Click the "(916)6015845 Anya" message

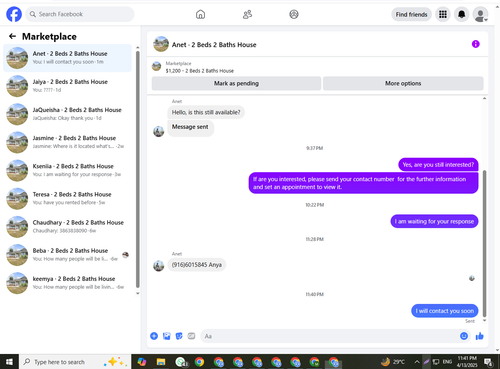click(197, 265)
